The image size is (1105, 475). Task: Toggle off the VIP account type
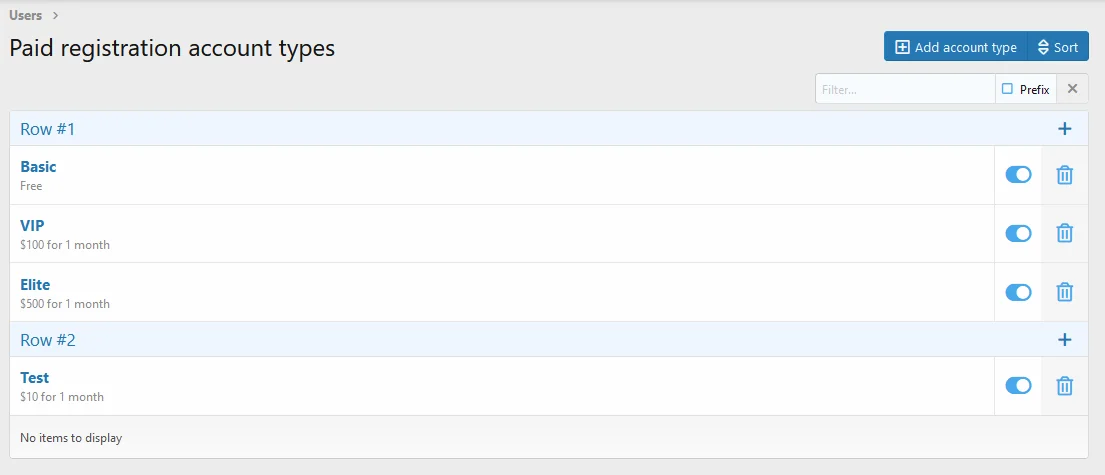[1018, 233]
